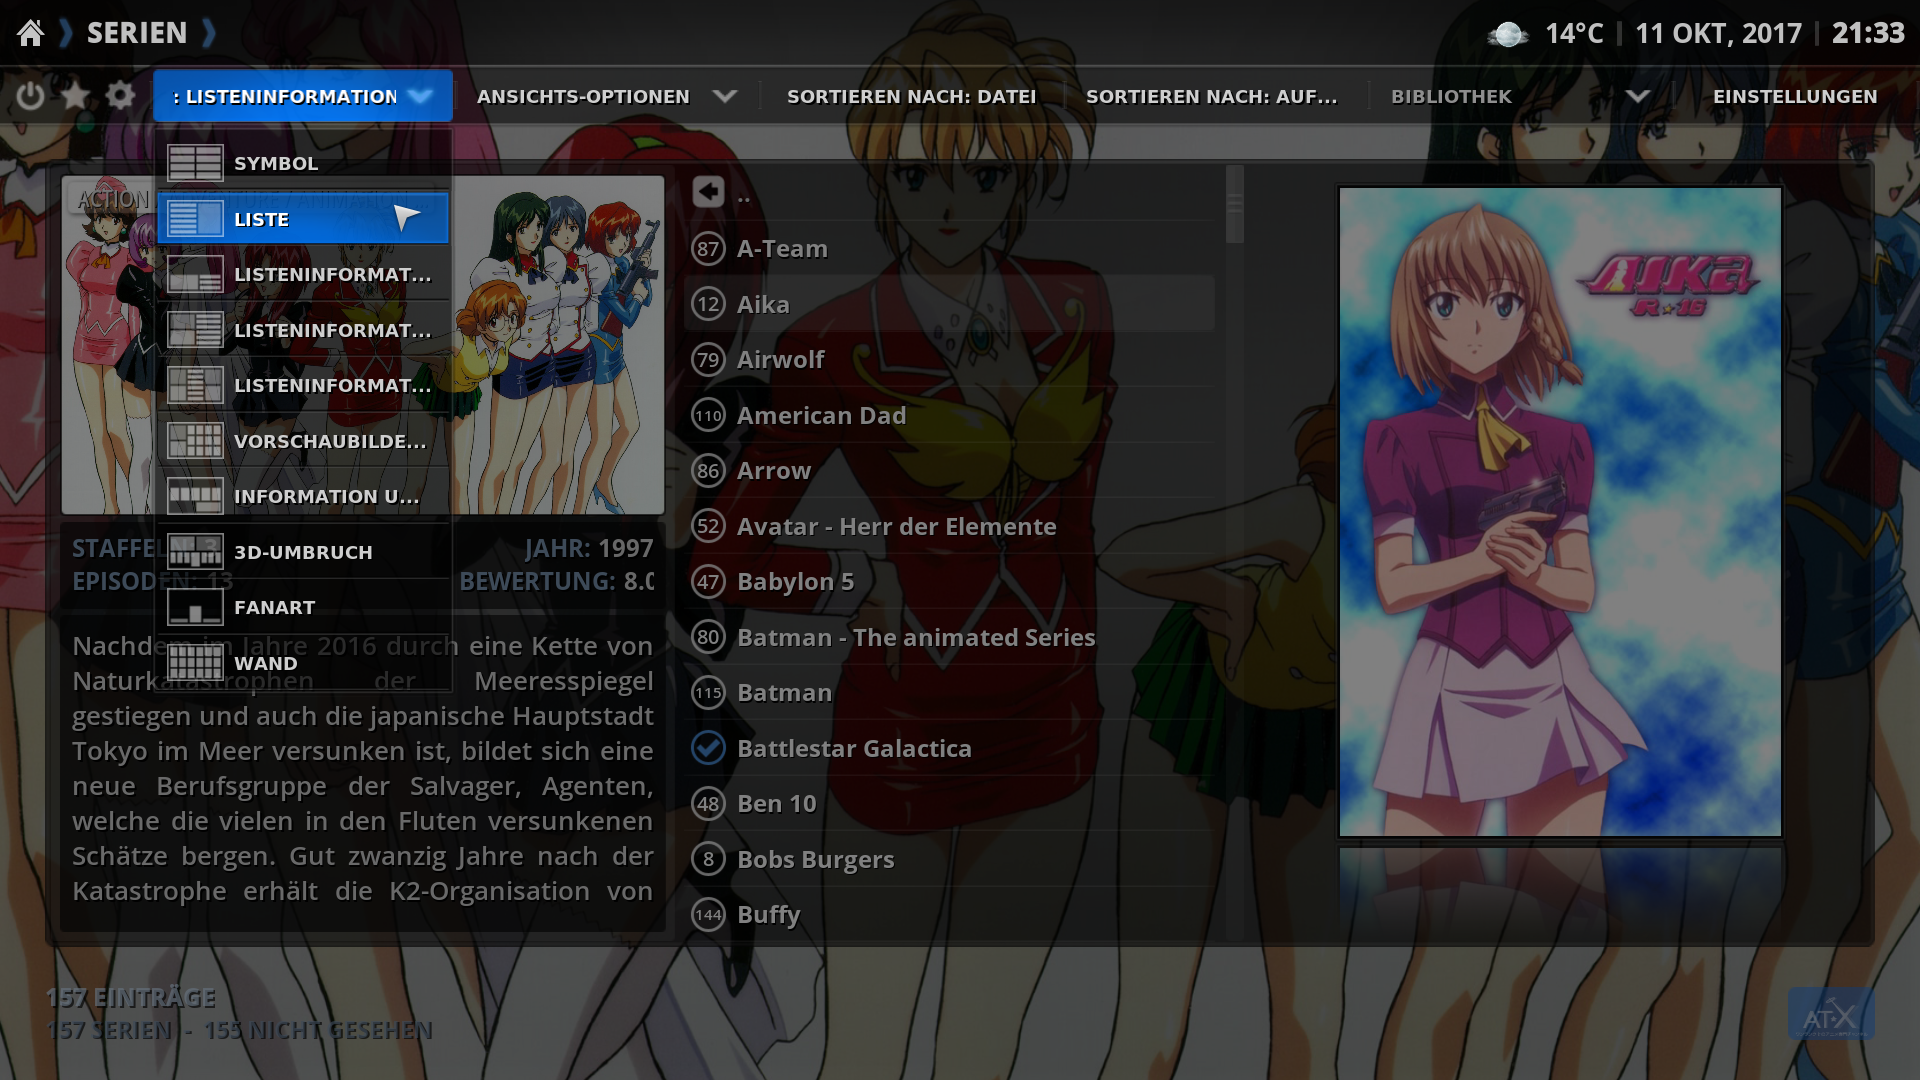Select the Fanart menu label
1920x1080 pixels.
[x=274, y=607]
